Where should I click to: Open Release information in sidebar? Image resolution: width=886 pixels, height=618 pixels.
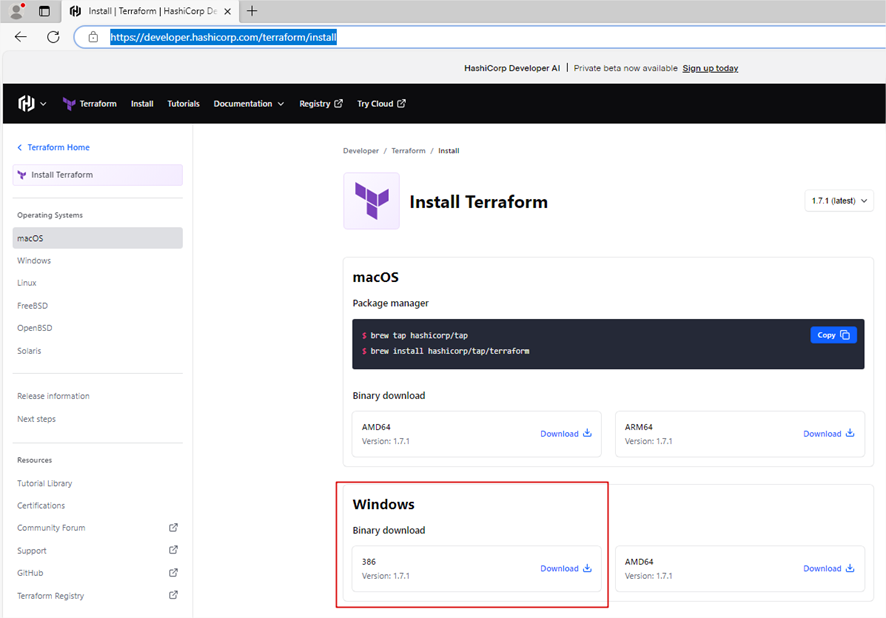coord(53,396)
